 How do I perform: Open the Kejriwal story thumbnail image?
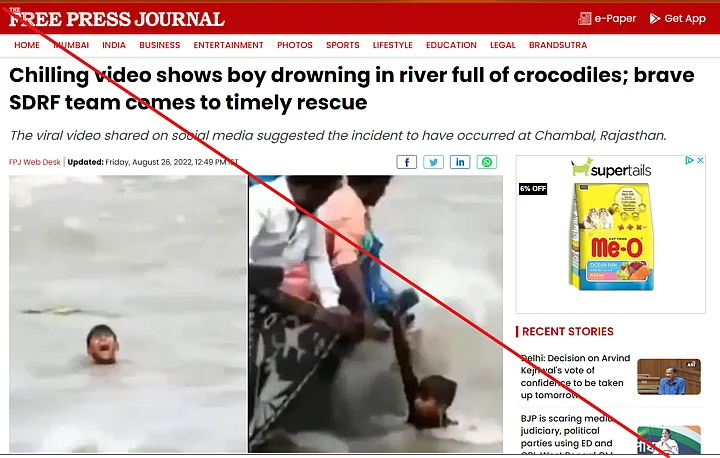point(669,377)
